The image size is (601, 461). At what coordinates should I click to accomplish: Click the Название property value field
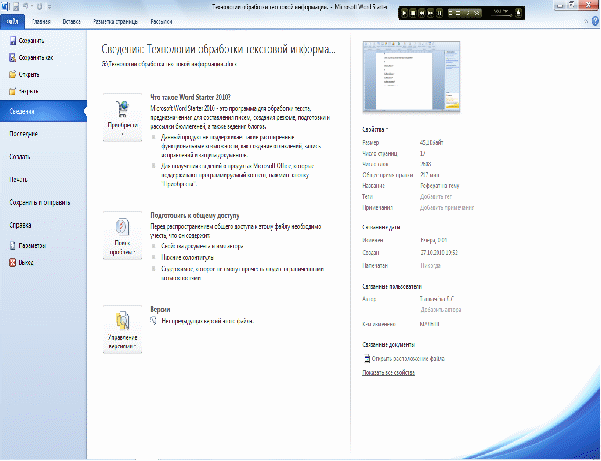(440, 185)
